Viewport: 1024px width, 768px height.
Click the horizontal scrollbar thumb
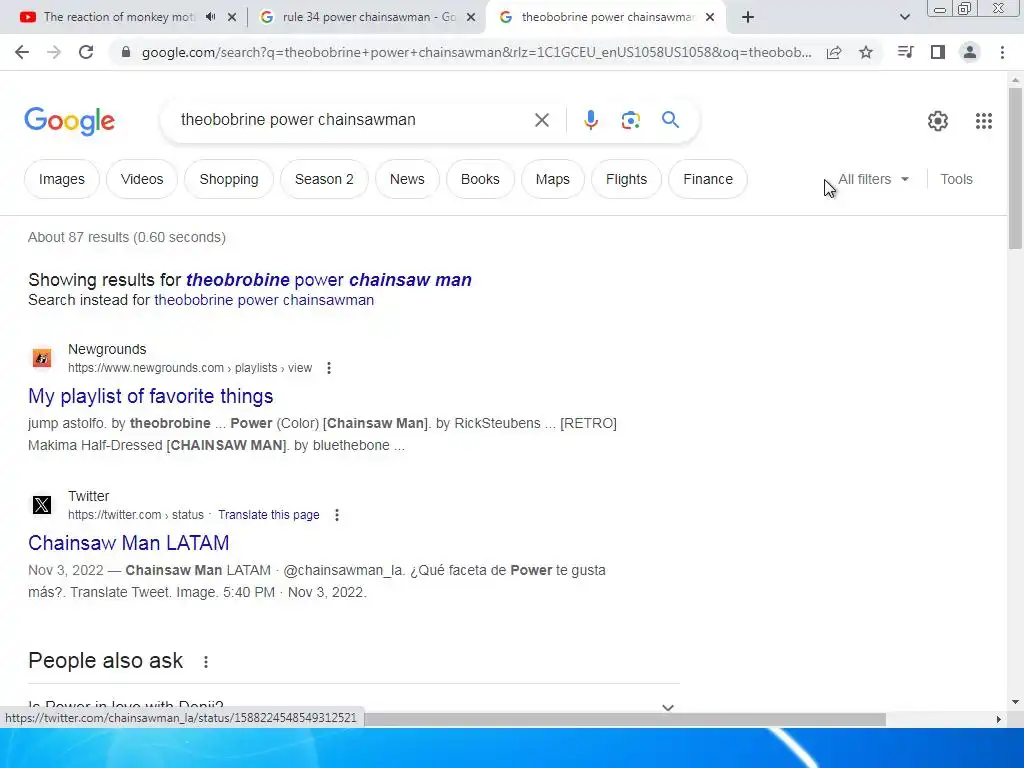click(x=624, y=719)
